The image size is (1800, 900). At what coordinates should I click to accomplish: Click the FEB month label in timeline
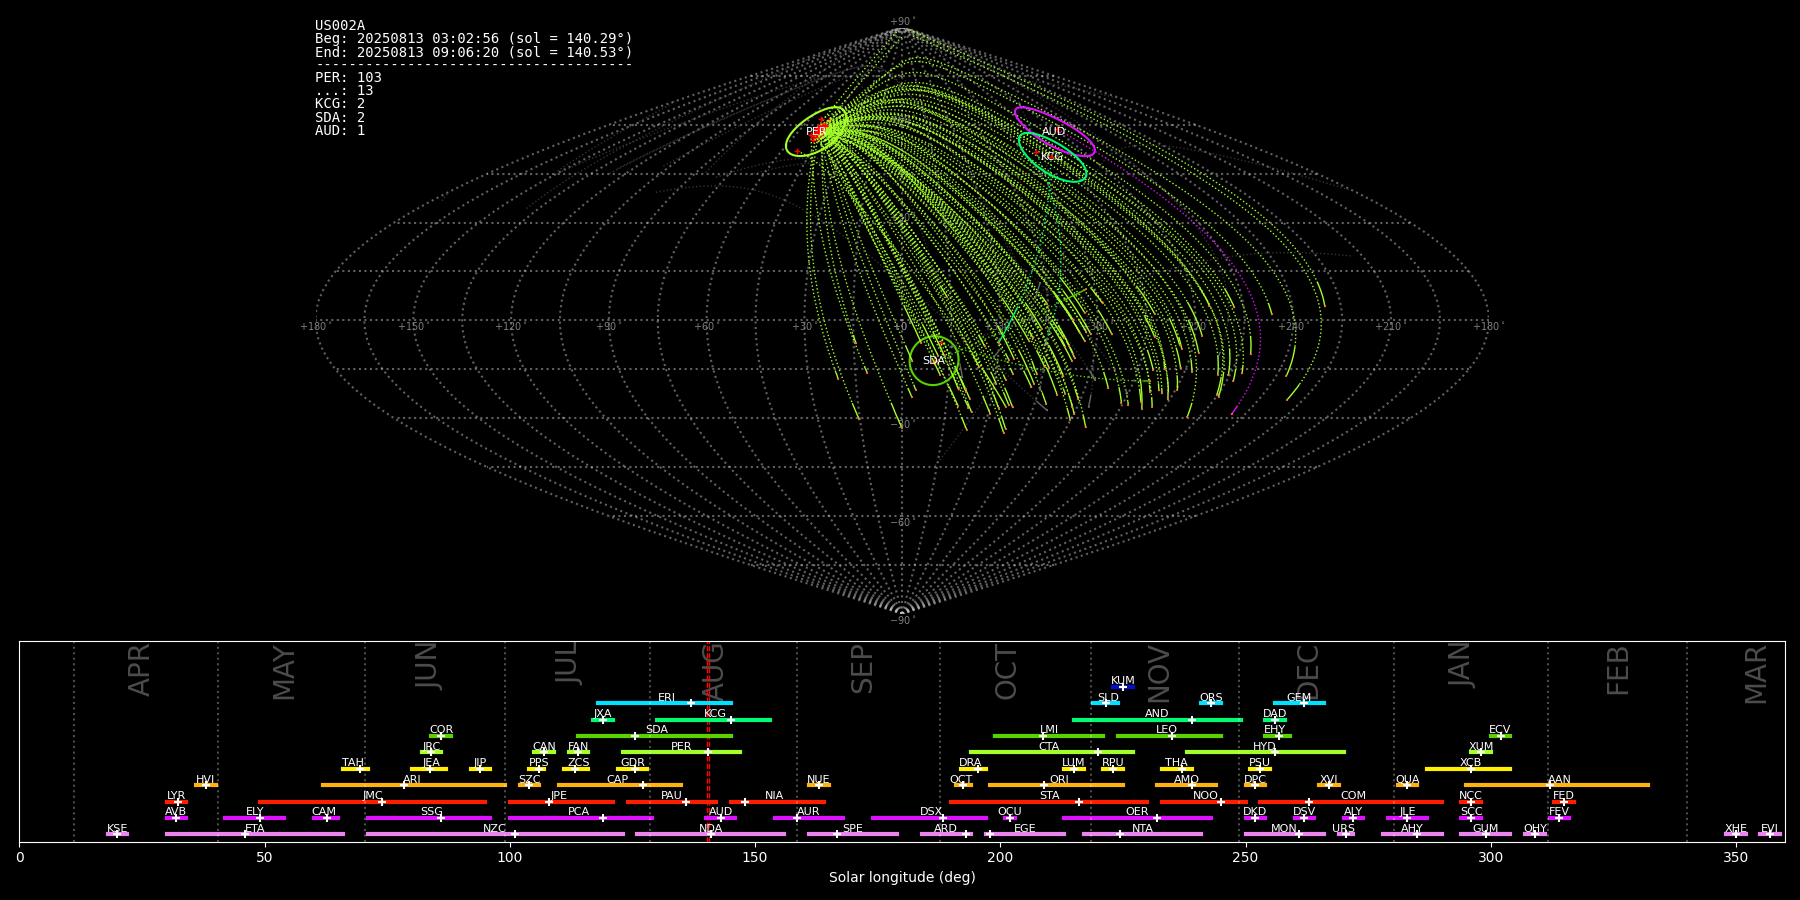click(1618, 671)
